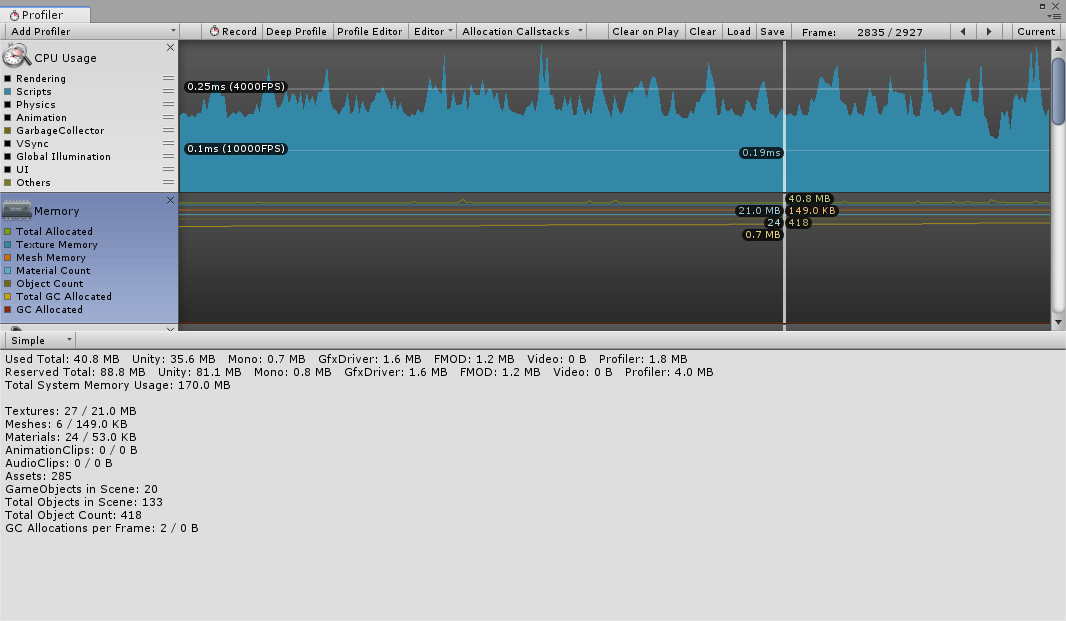Screen dimensions: 1066x621
Task: Click scroll up arrow of modules list
Action: 1058,48
